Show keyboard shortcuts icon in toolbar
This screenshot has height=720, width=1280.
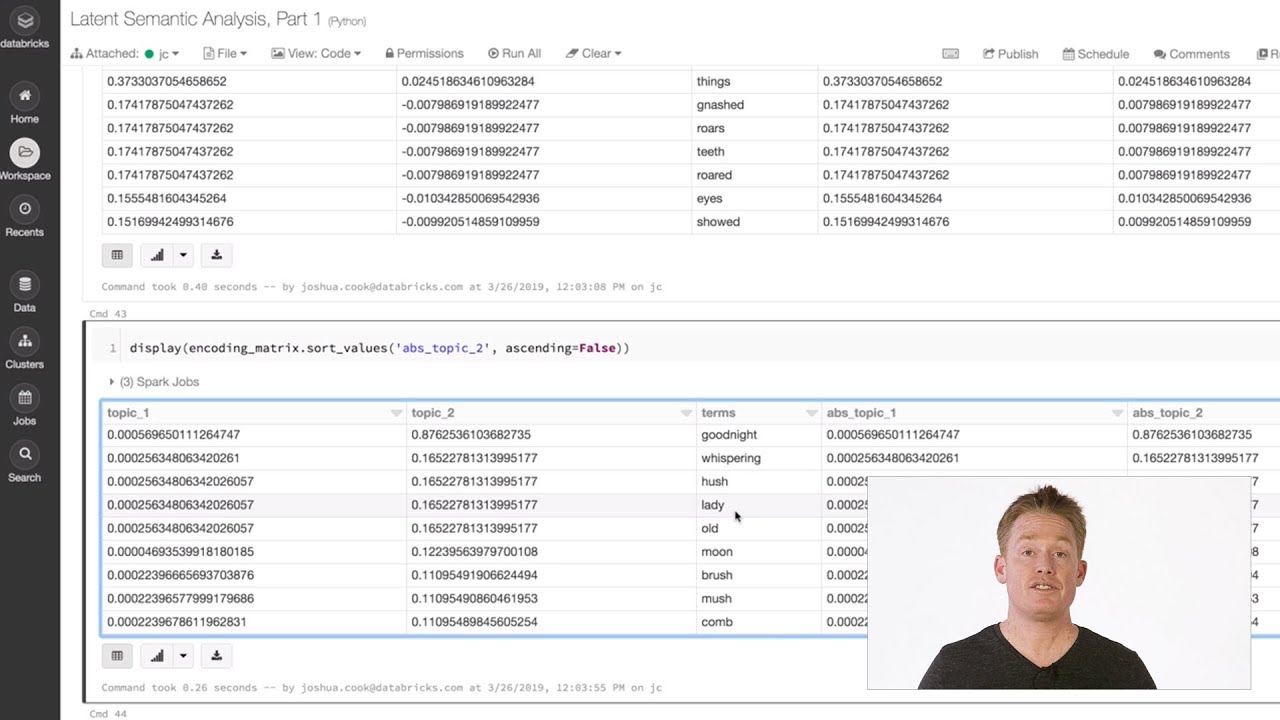(950, 54)
